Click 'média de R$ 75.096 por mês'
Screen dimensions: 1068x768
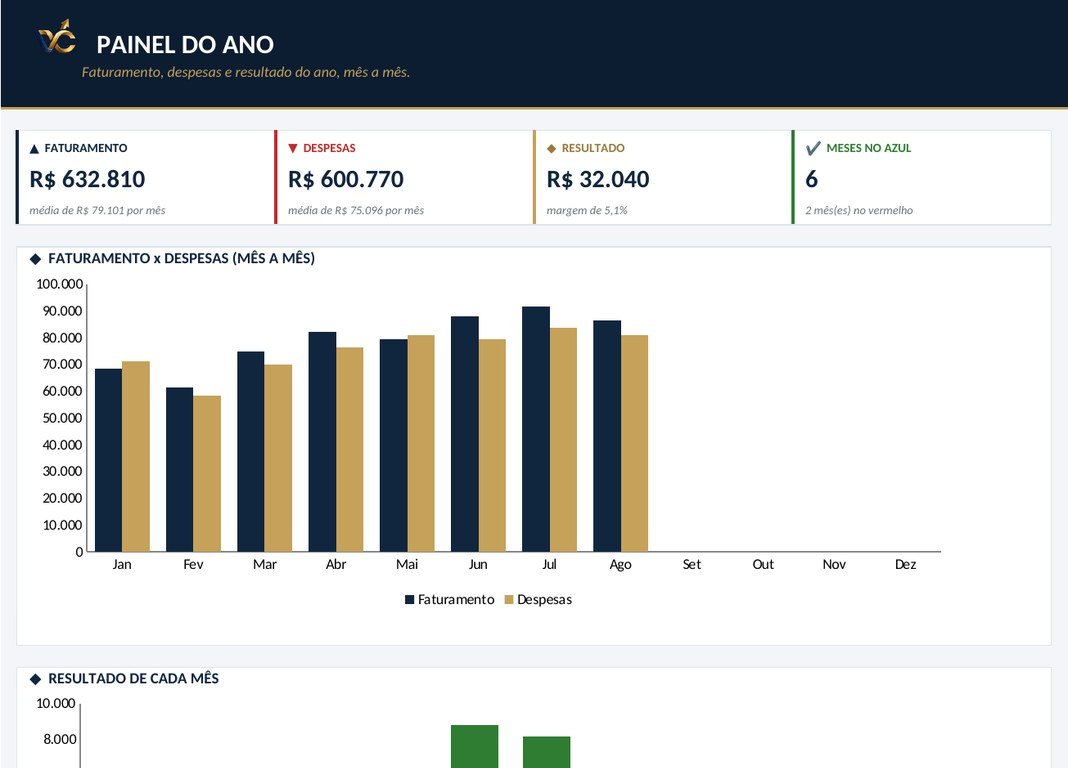click(x=356, y=210)
